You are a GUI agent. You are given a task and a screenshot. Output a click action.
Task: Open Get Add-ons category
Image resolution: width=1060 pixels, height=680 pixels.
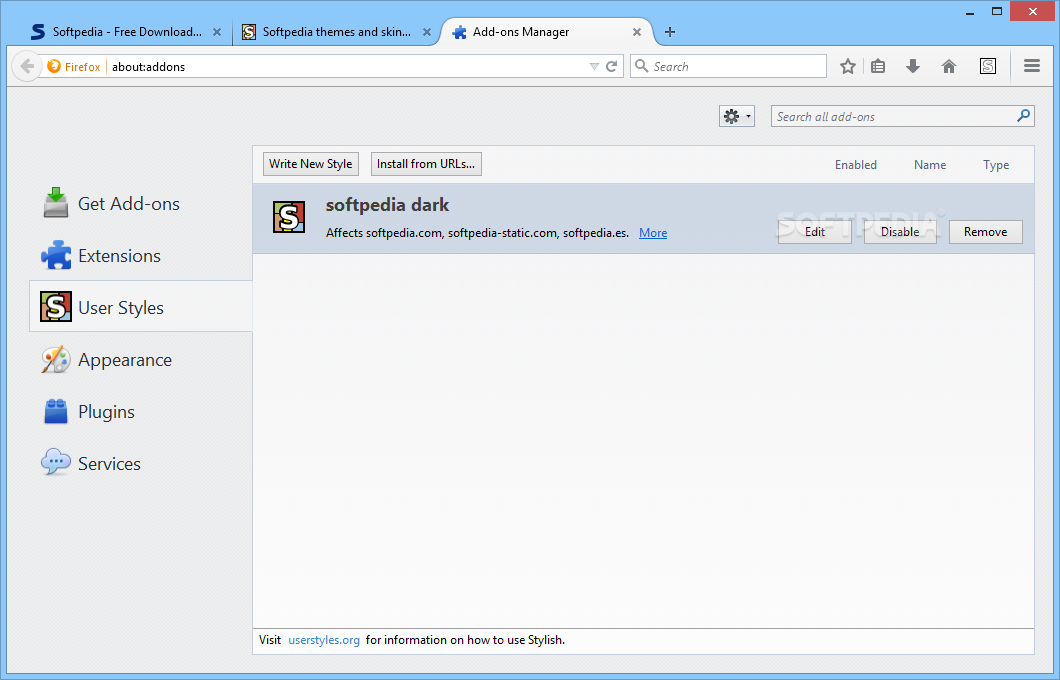click(141, 203)
